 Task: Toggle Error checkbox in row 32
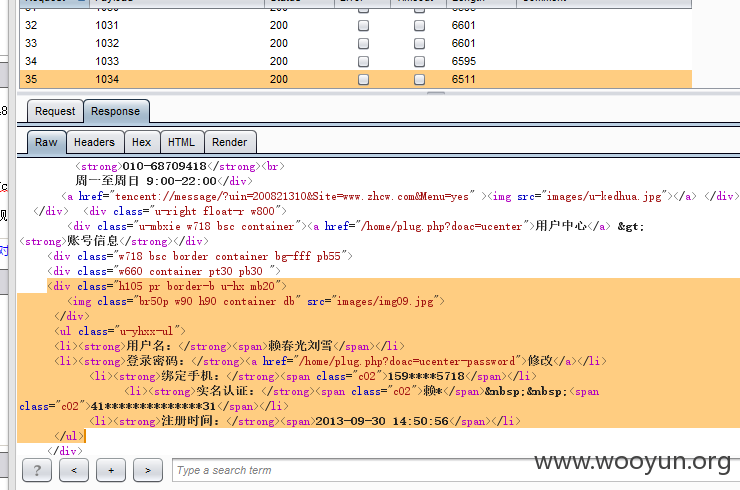click(363, 25)
